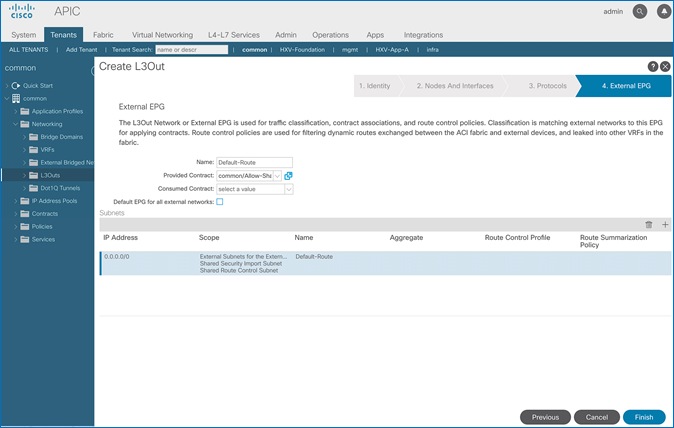Select the Tenants tab
Image resolution: width=674 pixels, height=428 pixels.
(x=63, y=35)
